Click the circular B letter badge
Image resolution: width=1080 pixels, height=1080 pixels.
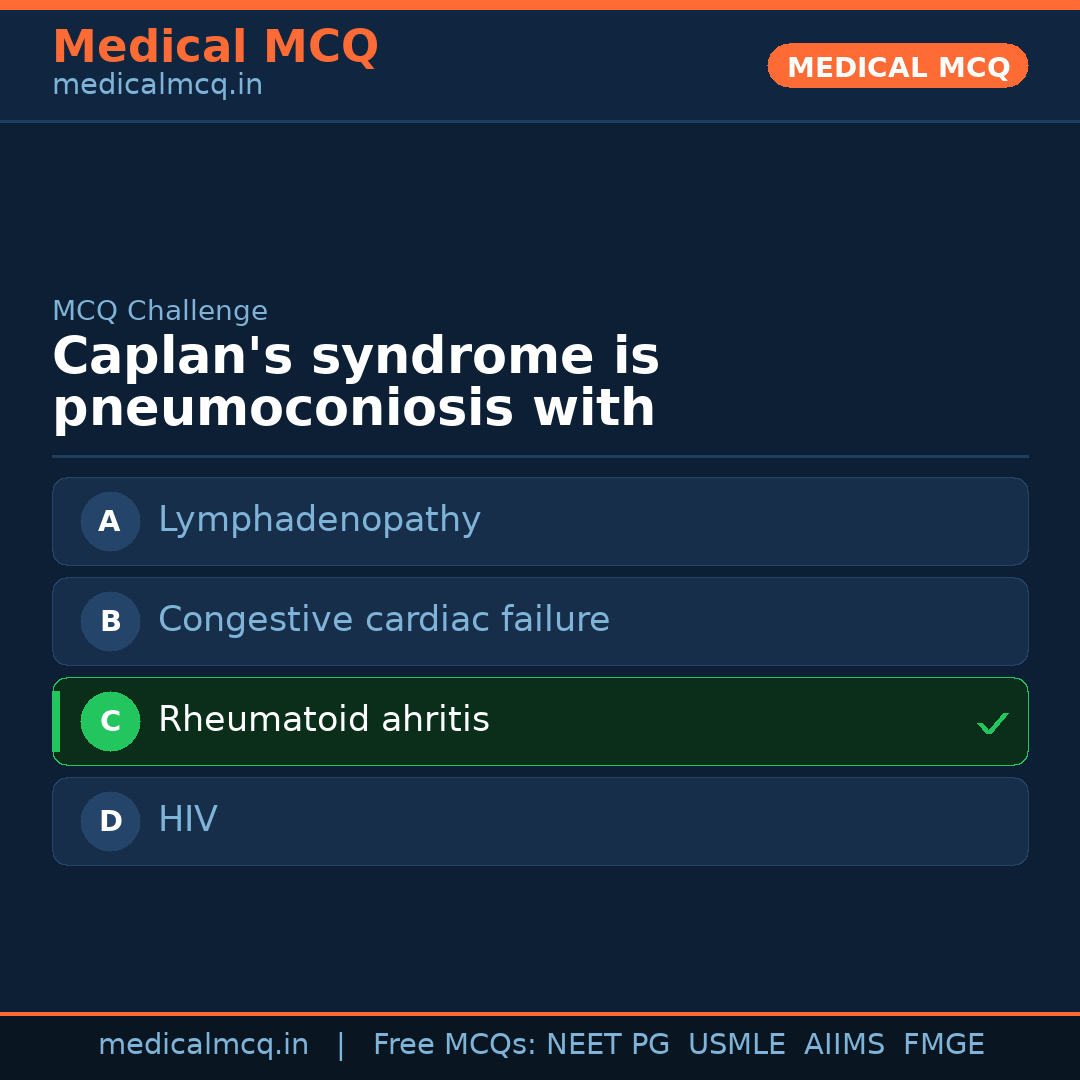coord(110,621)
